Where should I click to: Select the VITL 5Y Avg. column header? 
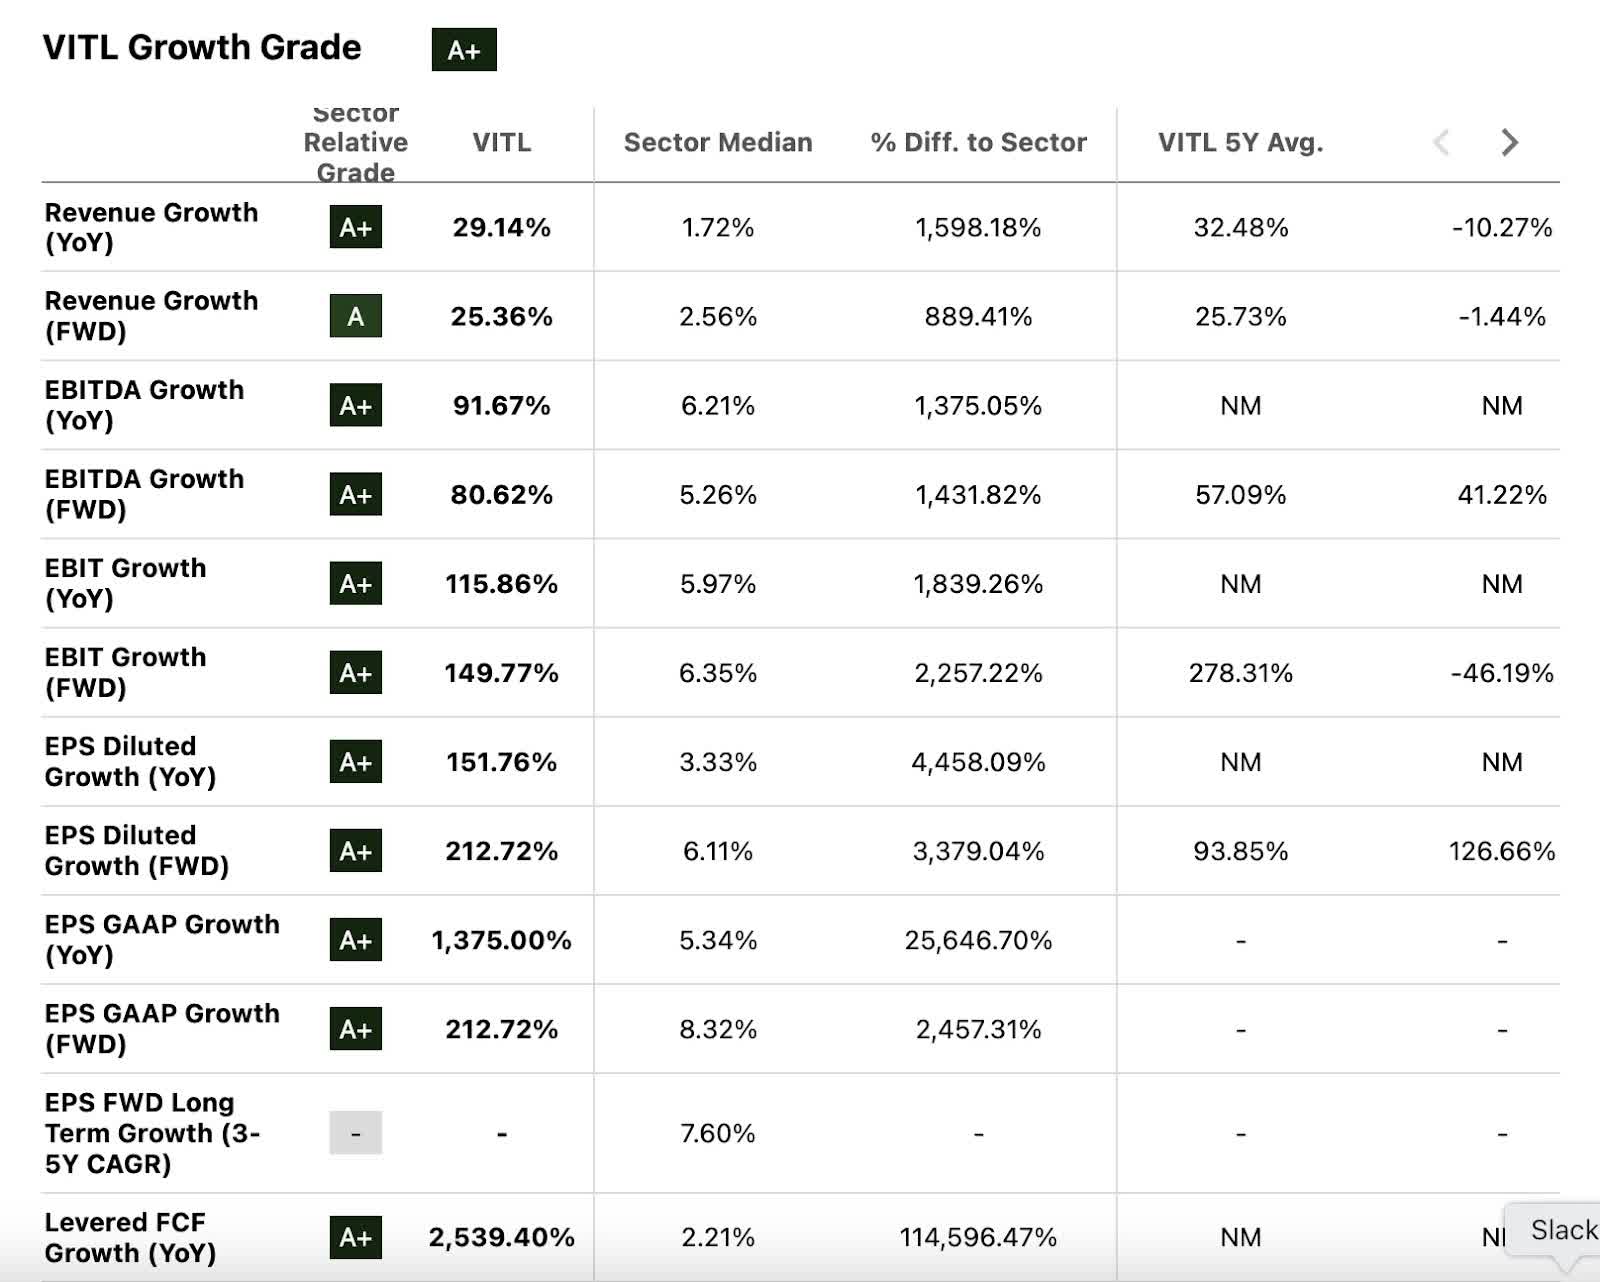tap(1241, 143)
